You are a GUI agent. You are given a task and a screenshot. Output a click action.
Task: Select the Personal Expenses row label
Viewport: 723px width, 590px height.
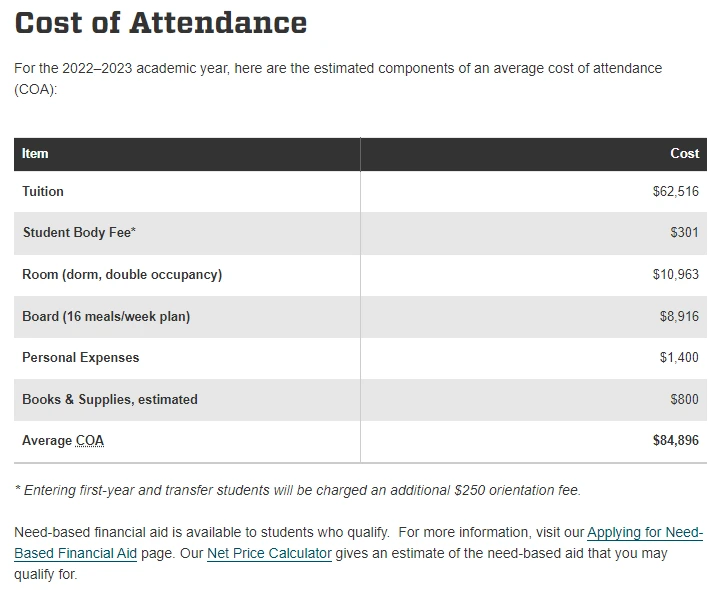pyautogui.click(x=81, y=357)
